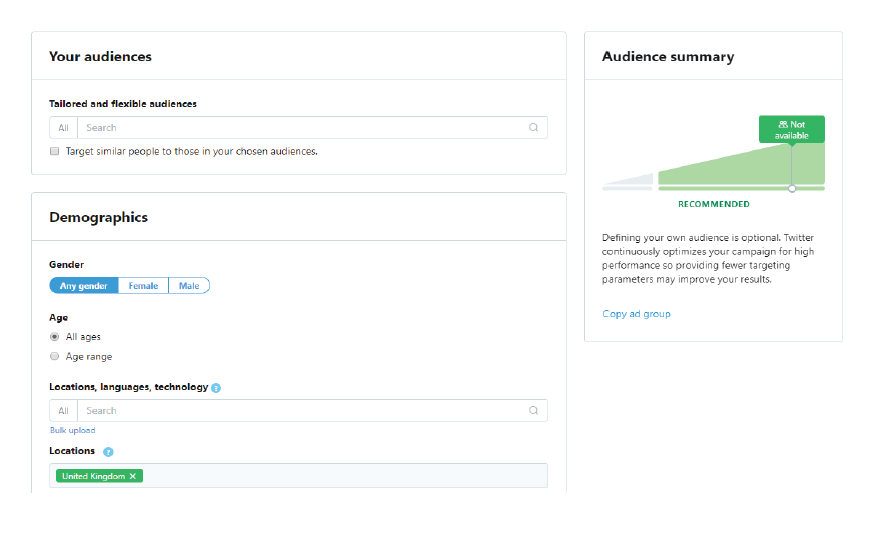
Task: Click magnifier icon in Locations, languages, technology search
Action: (x=533, y=411)
